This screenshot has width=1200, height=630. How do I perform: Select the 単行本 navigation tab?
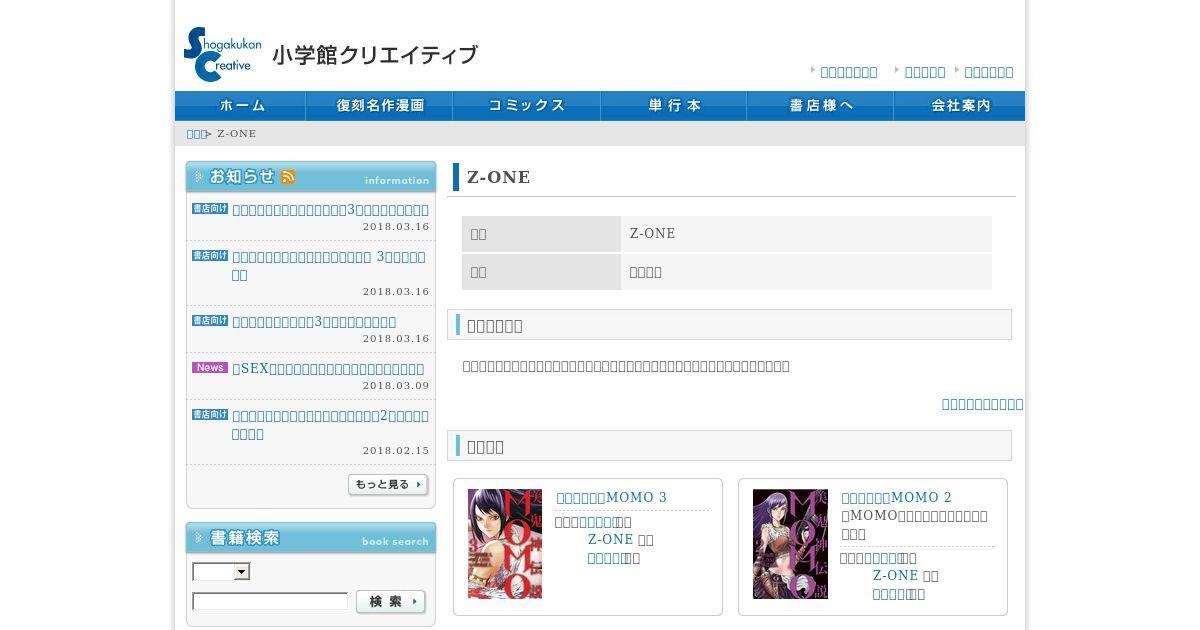674,106
